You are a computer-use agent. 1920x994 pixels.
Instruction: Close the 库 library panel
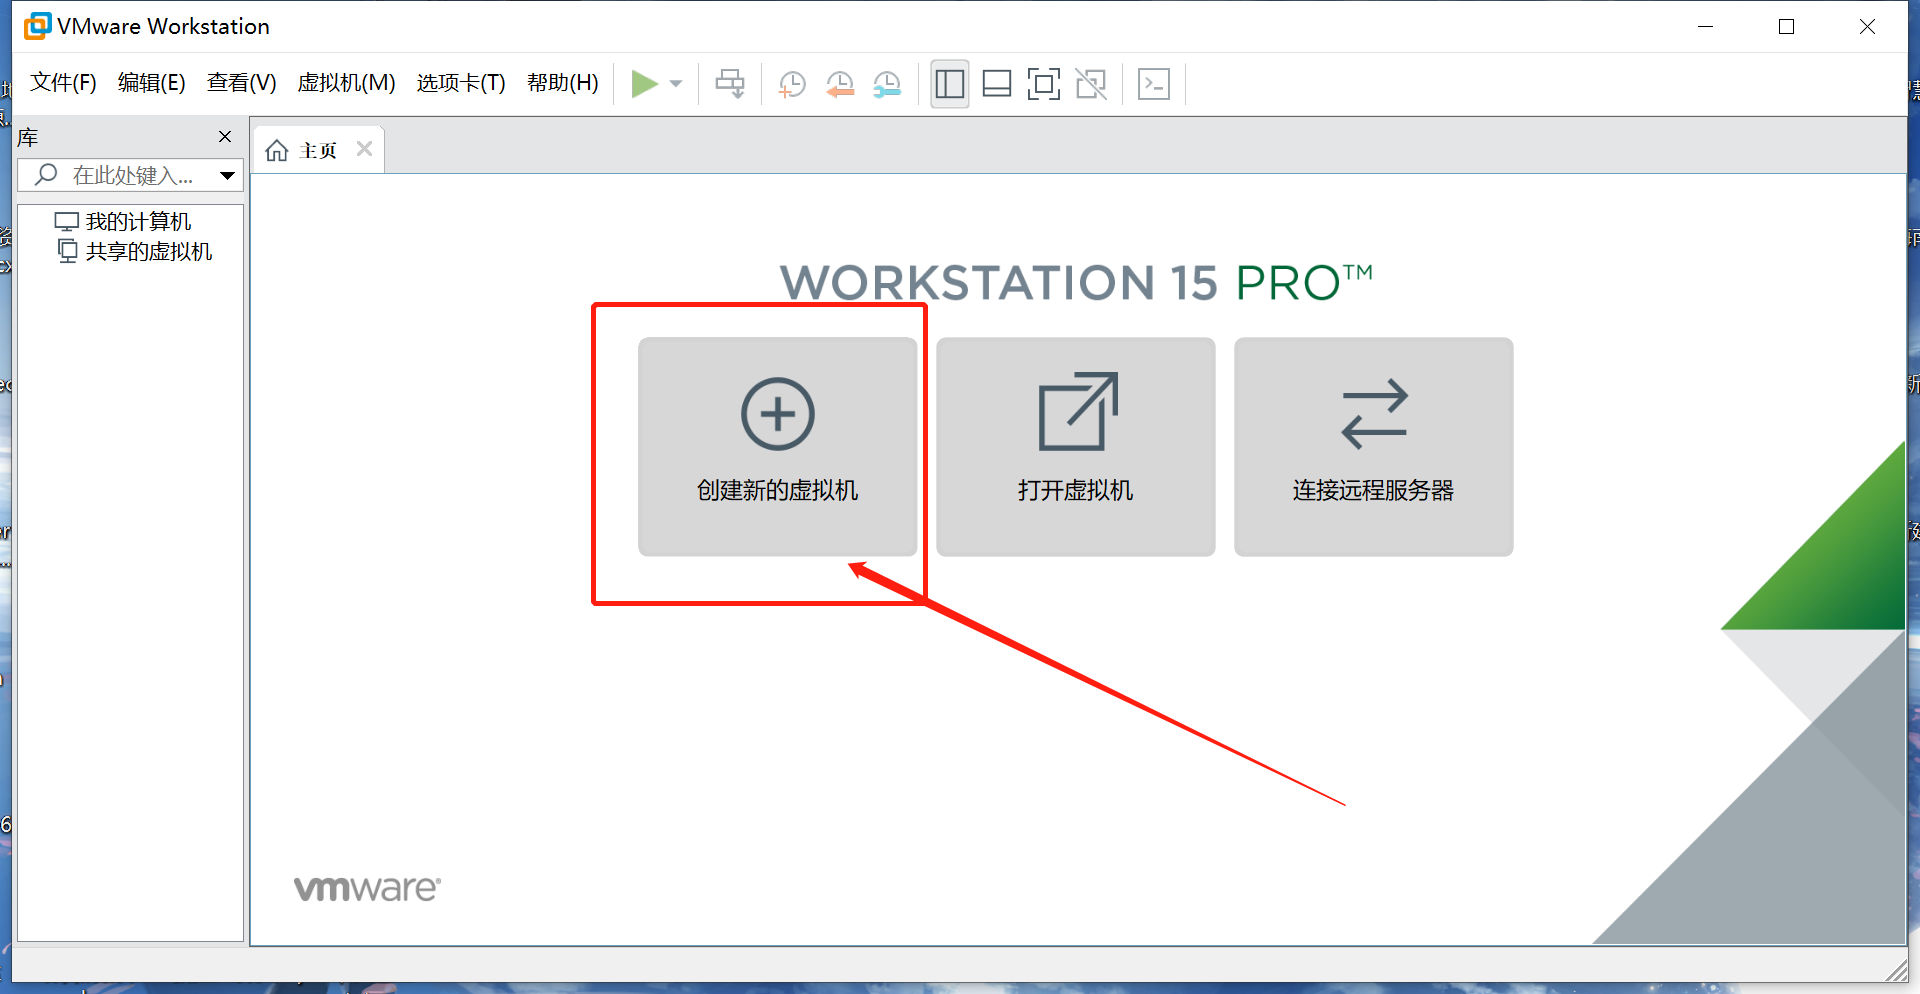[x=225, y=137]
